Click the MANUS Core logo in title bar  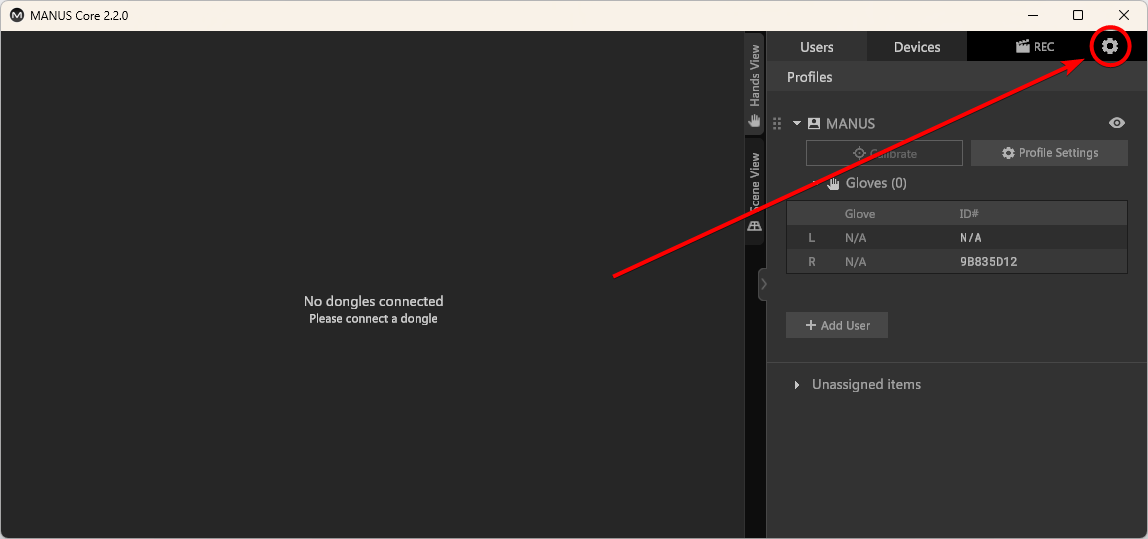[x=16, y=15]
